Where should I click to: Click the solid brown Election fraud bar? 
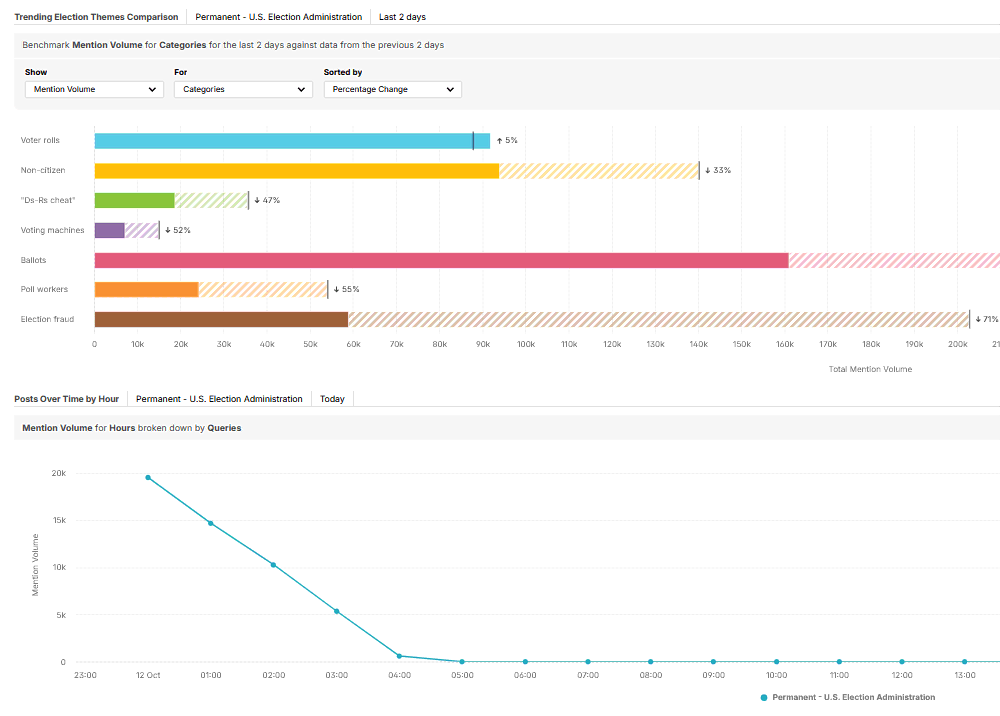220,319
